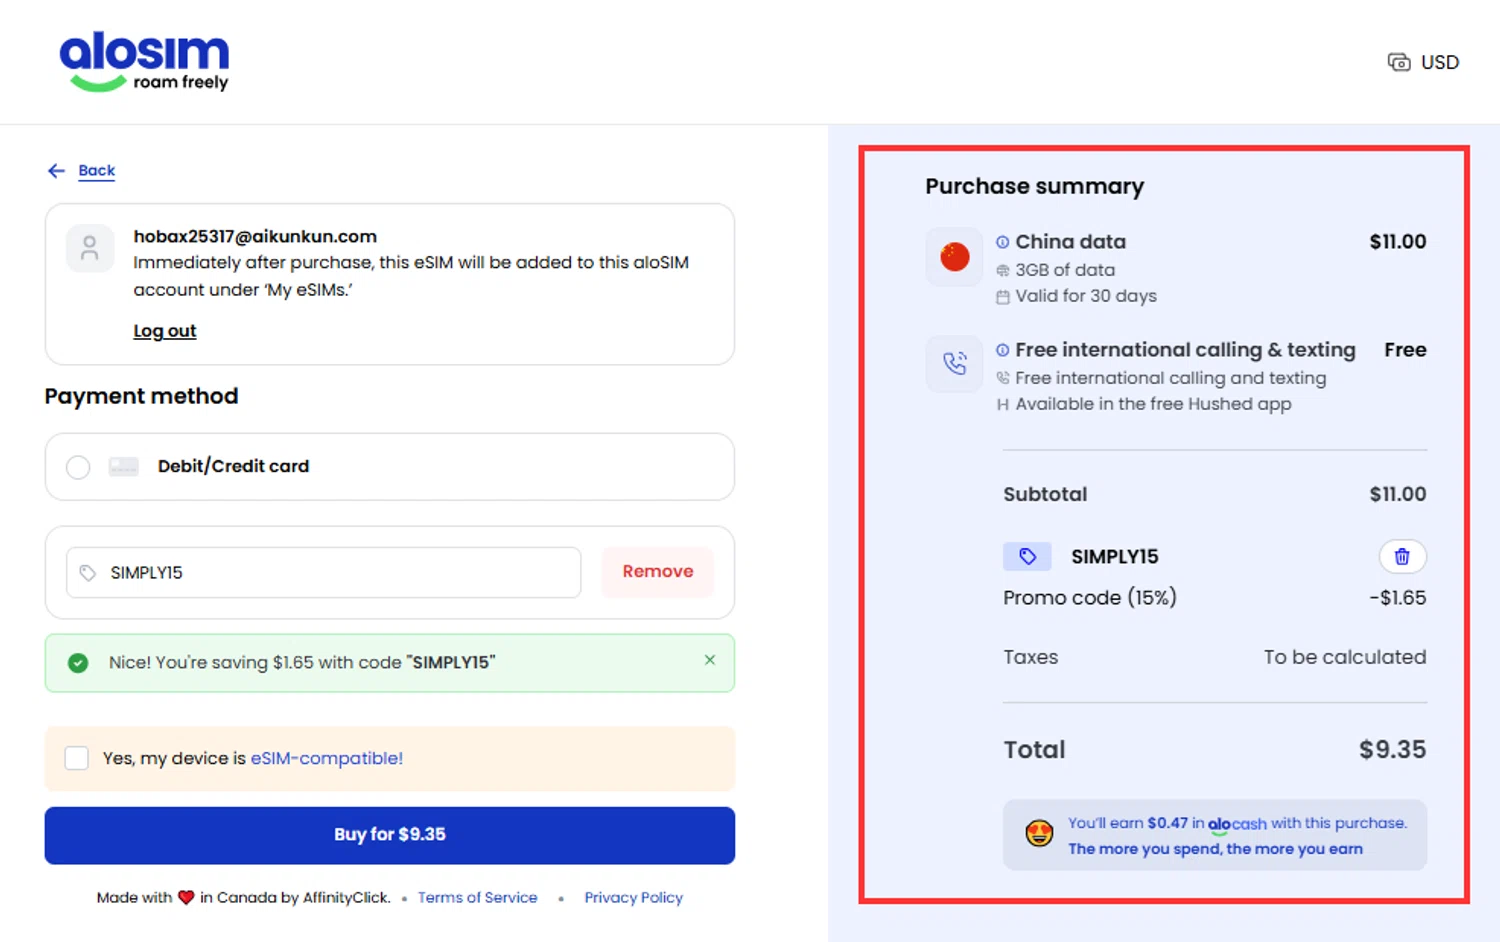This screenshot has height=942, width=1500.
Task: Click the phone calling icon
Action: pos(955,363)
